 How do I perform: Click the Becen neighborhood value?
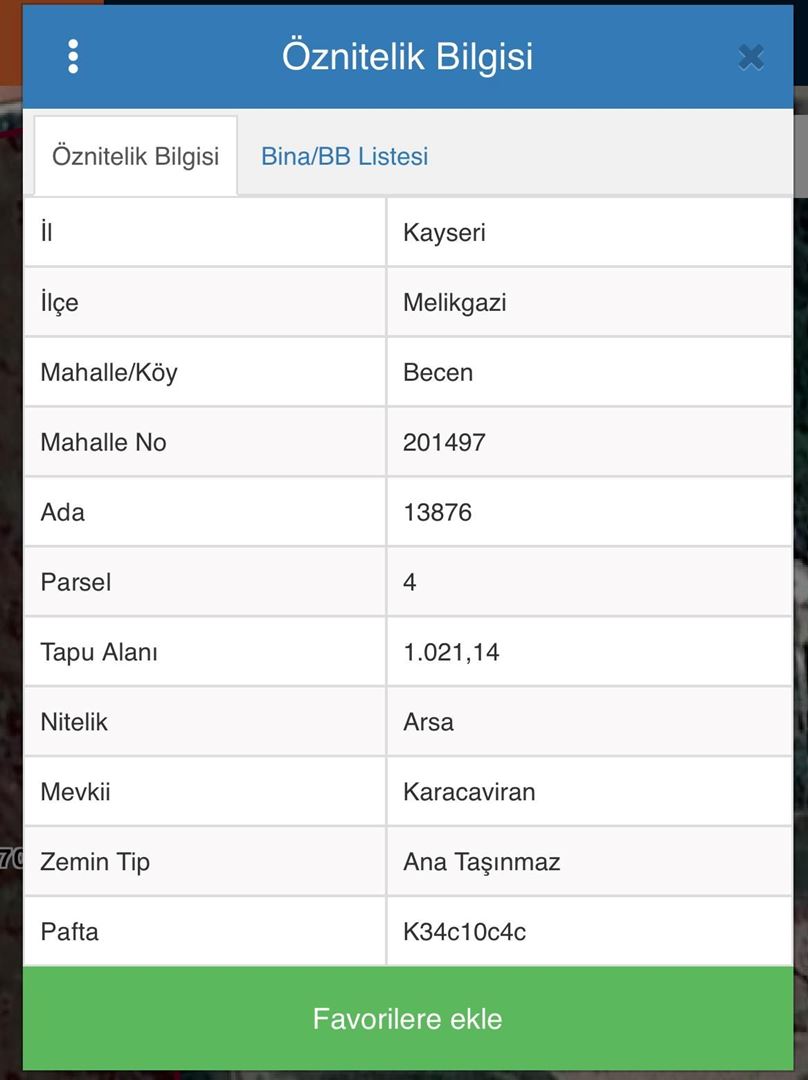pos(438,372)
